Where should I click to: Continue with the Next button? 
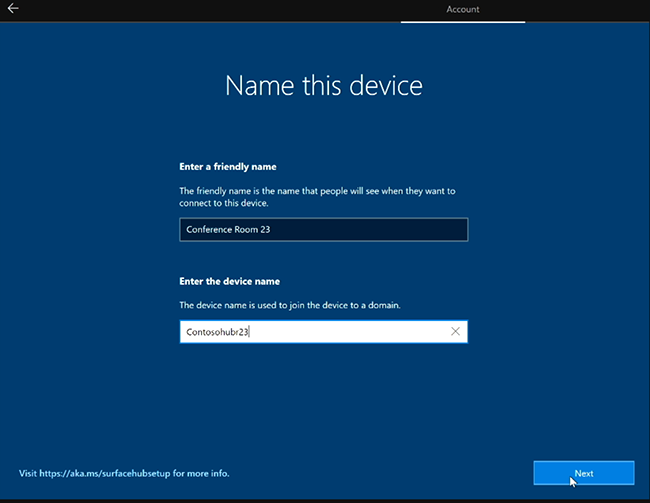coord(584,473)
